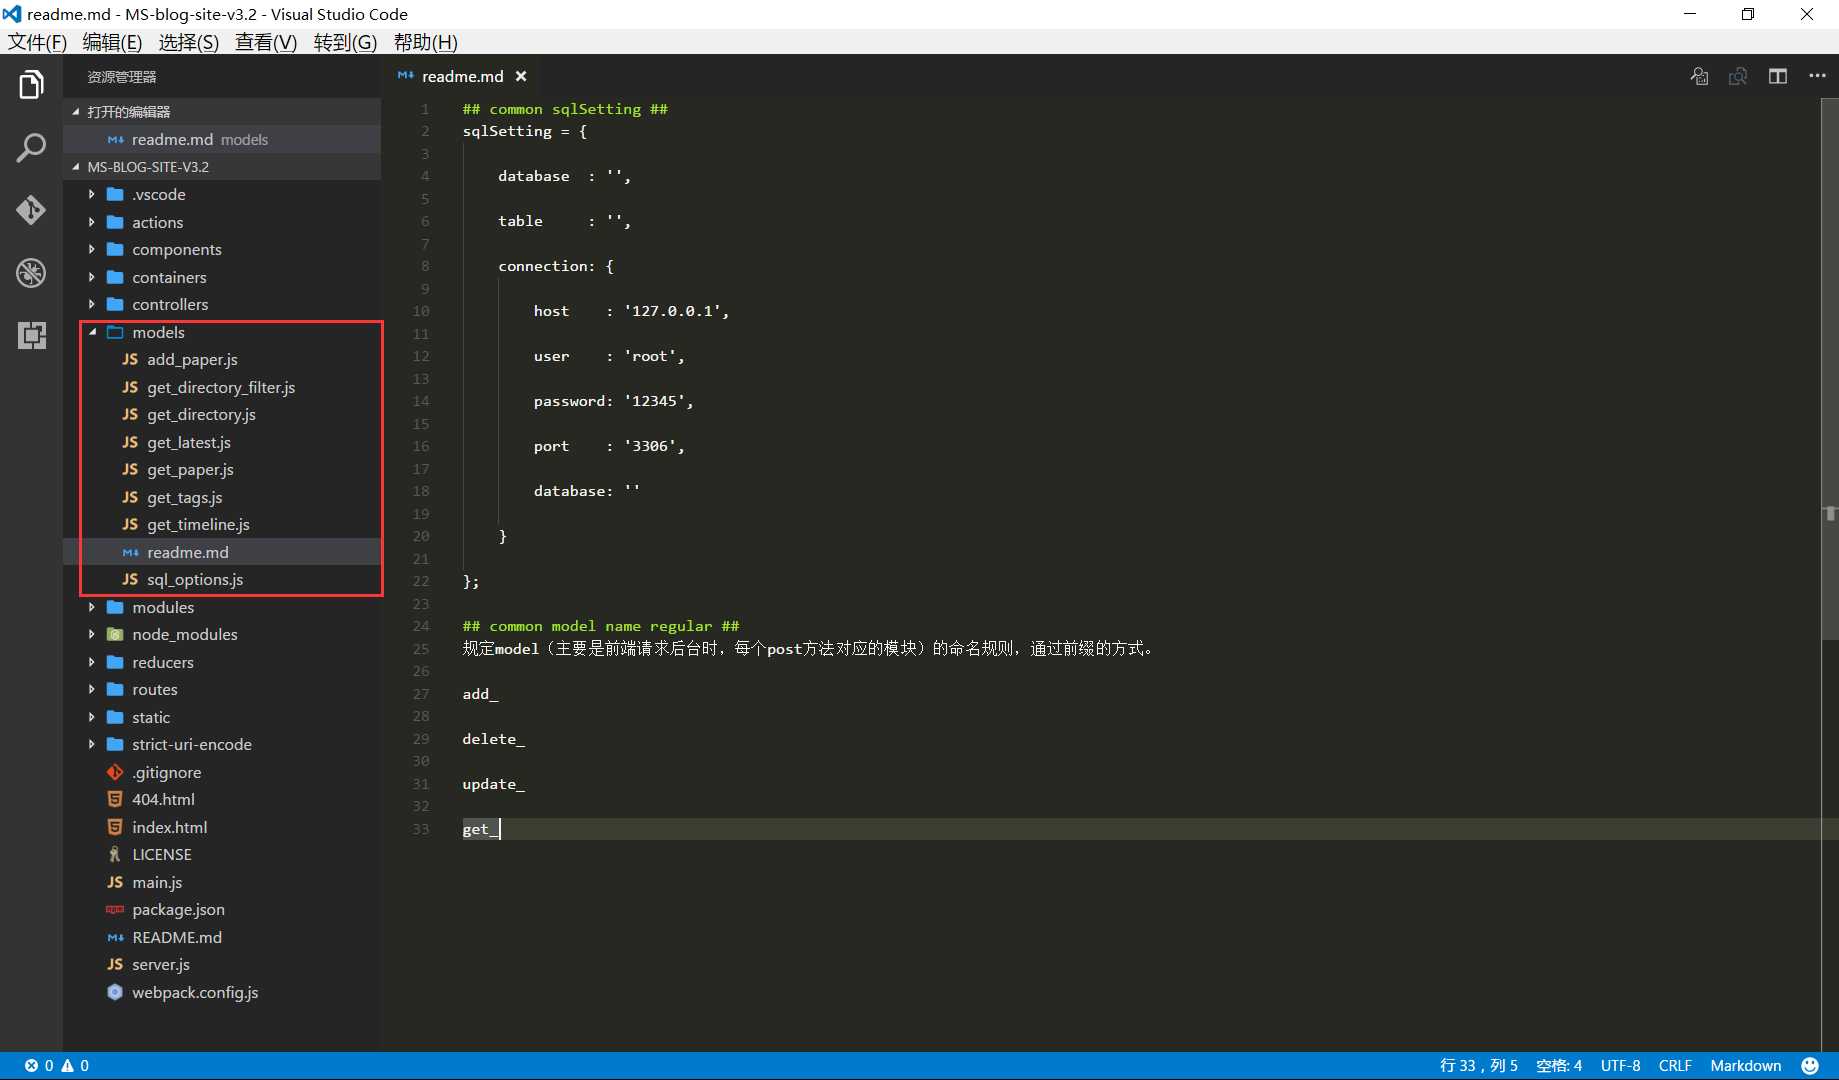The width and height of the screenshot is (1839, 1080).
Task: Open the 编辑(E) menu
Action: (x=112, y=42)
